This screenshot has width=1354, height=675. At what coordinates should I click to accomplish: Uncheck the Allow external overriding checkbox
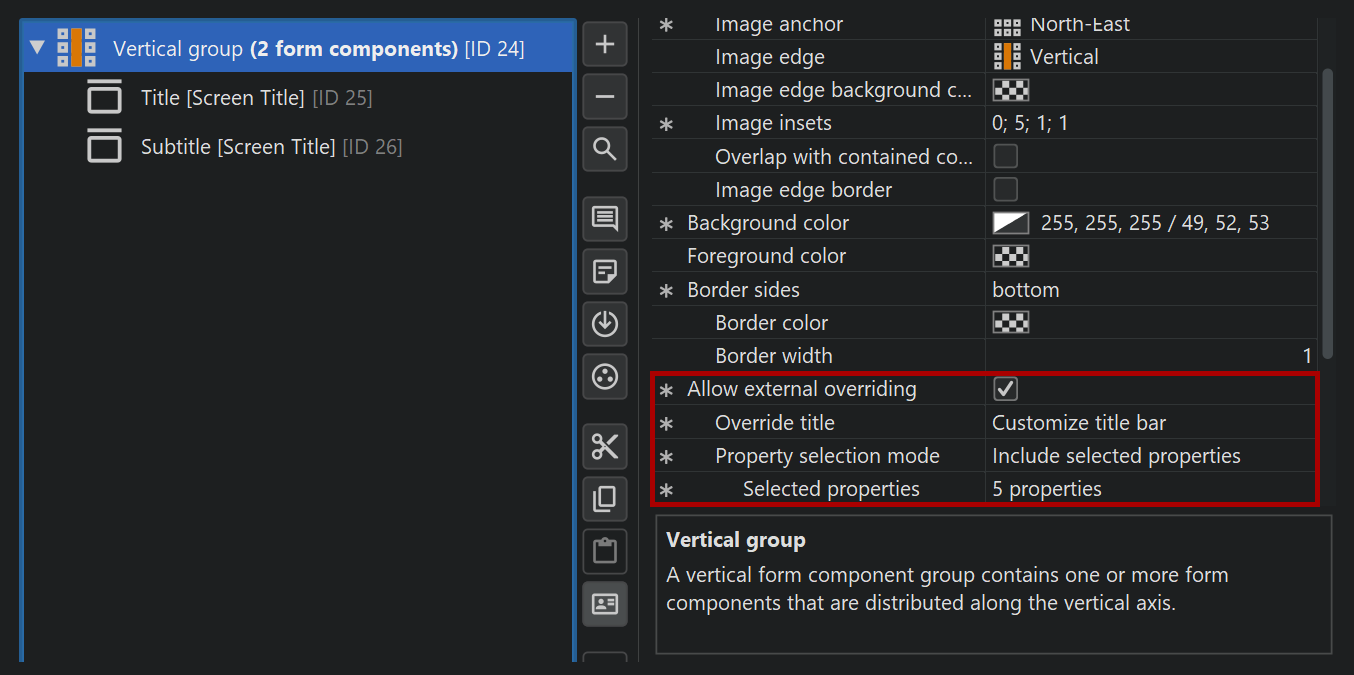[1005, 389]
